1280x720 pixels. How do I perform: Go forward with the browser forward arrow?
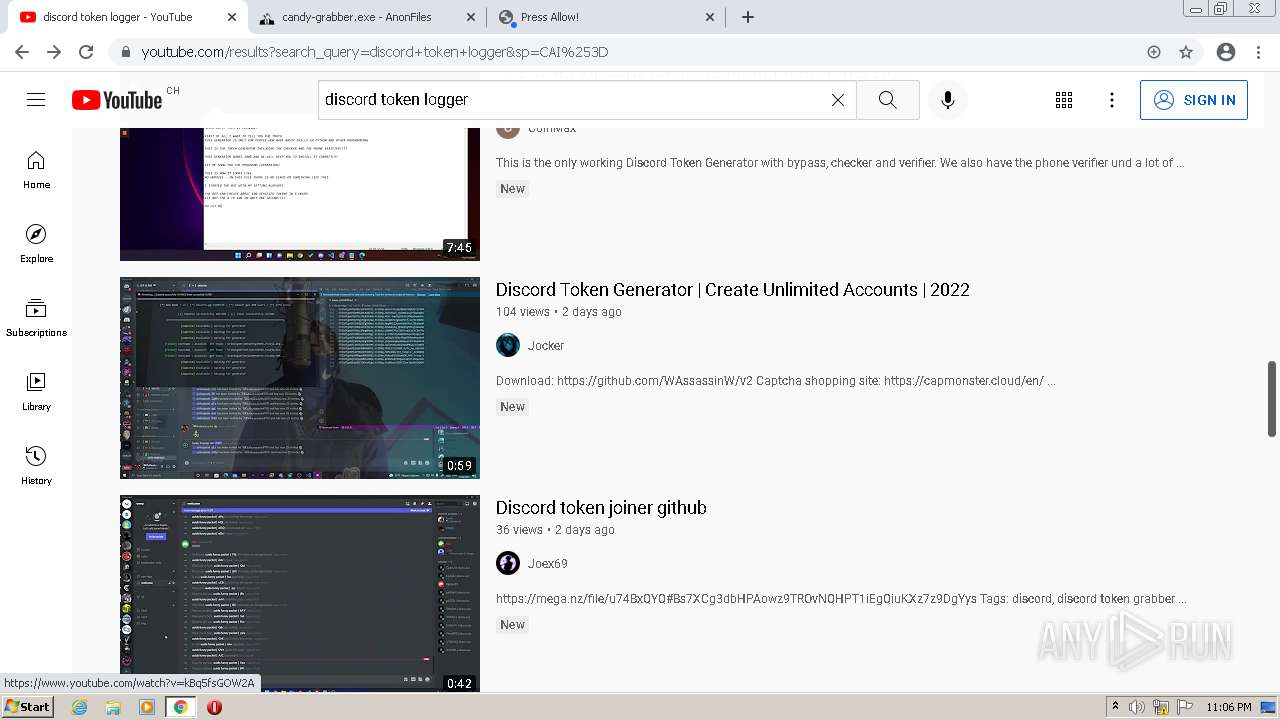tap(54, 52)
